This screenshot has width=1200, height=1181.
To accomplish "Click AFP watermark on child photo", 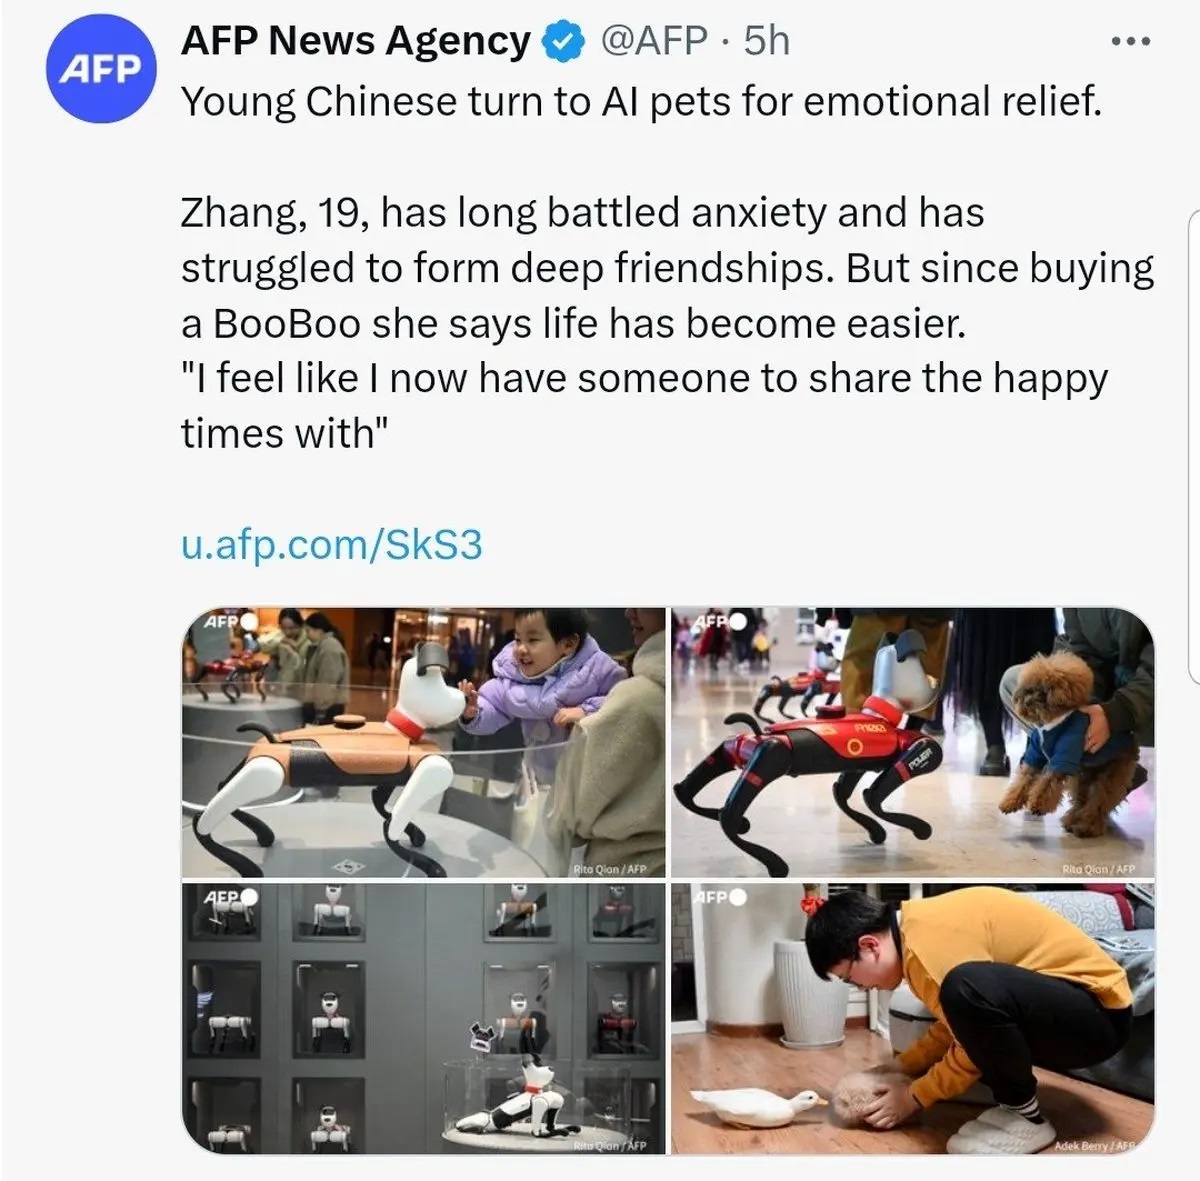I will click(230, 621).
